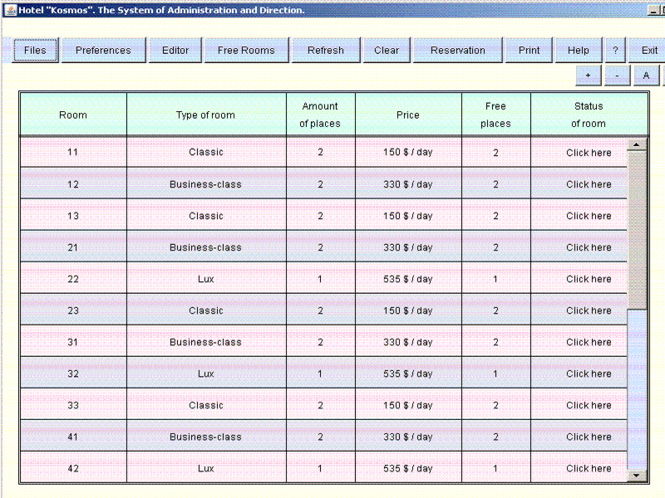Click 'Click here' for room 32
The width and height of the screenshot is (665, 498).
tap(589, 374)
